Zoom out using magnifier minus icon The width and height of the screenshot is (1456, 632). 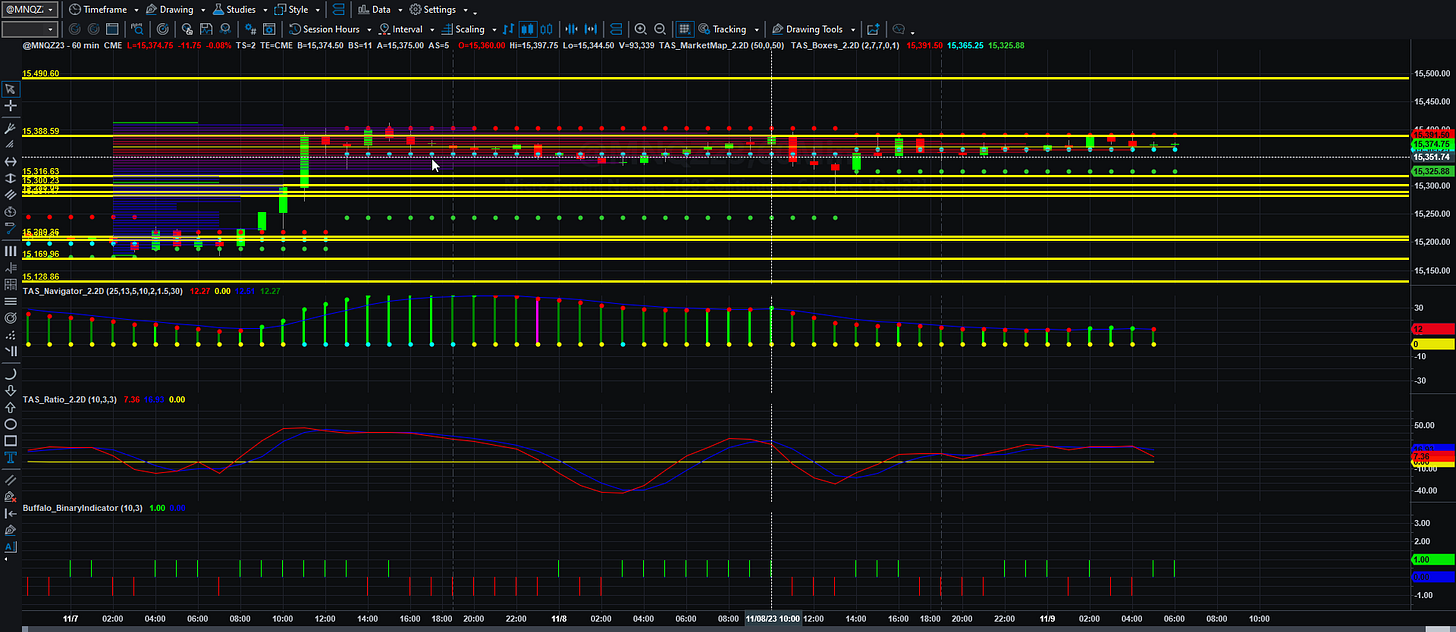[661, 29]
